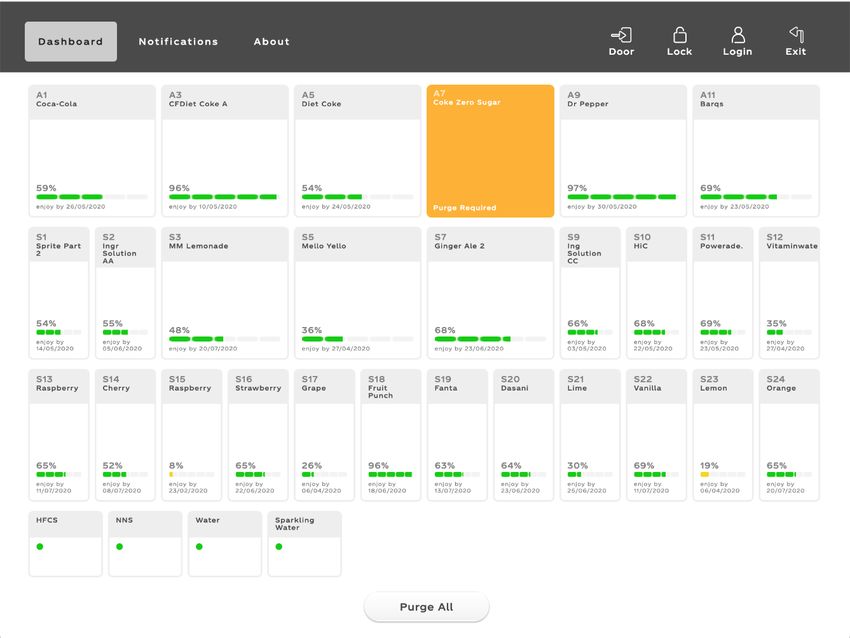Click 'enjoy by 20/07/2020' on MM Lemonade
850x638 pixels.
[x=203, y=349]
